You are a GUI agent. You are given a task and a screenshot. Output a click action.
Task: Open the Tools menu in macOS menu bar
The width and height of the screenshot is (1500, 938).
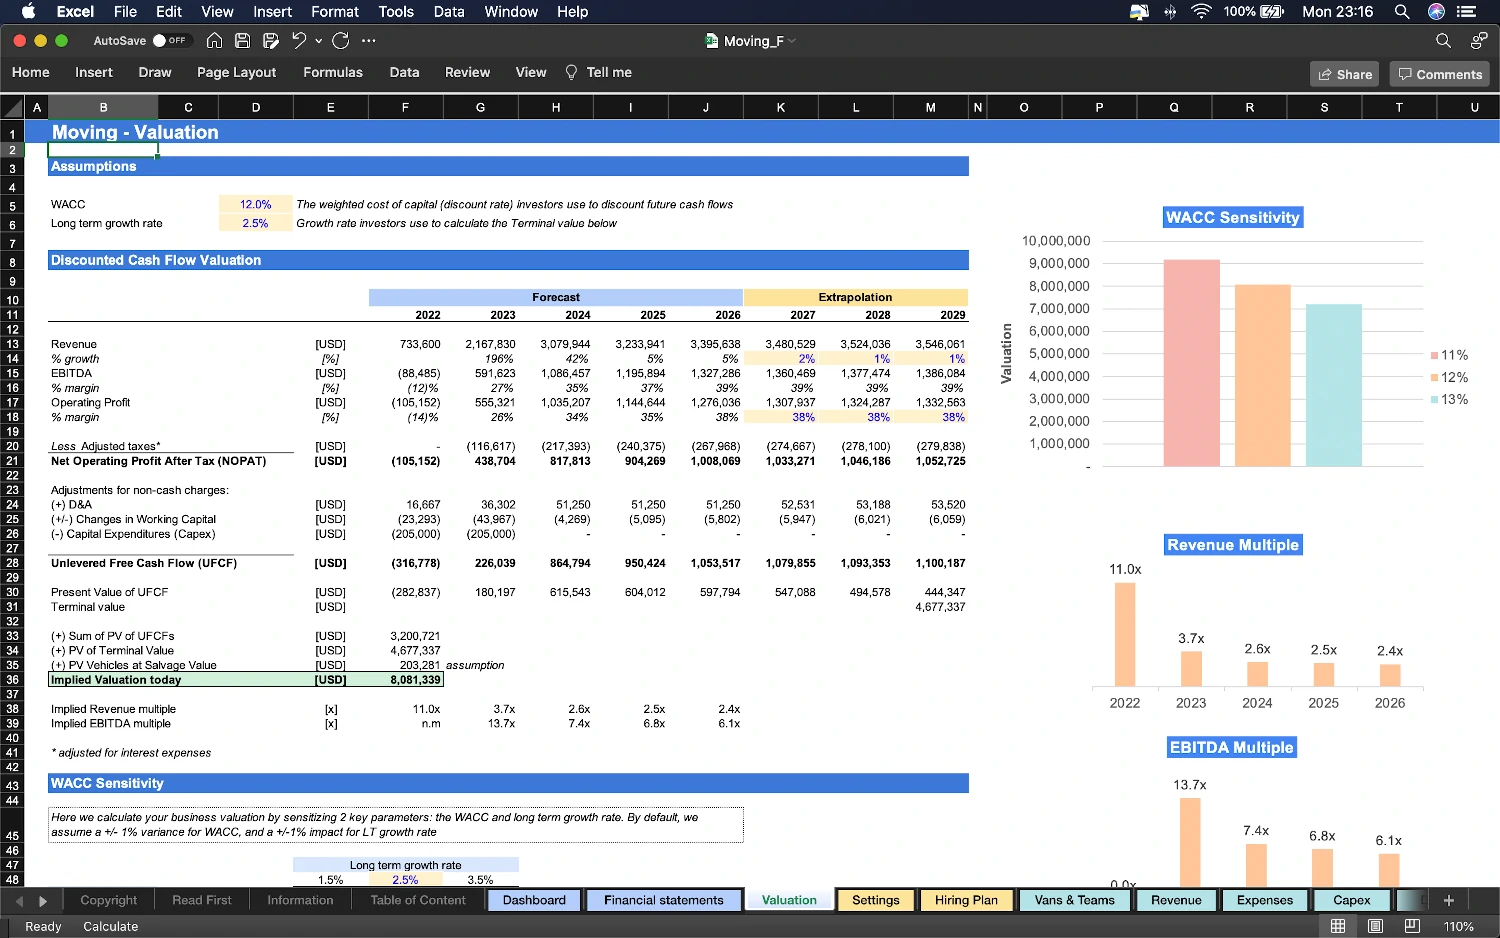pyautogui.click(x=396, y=12)
